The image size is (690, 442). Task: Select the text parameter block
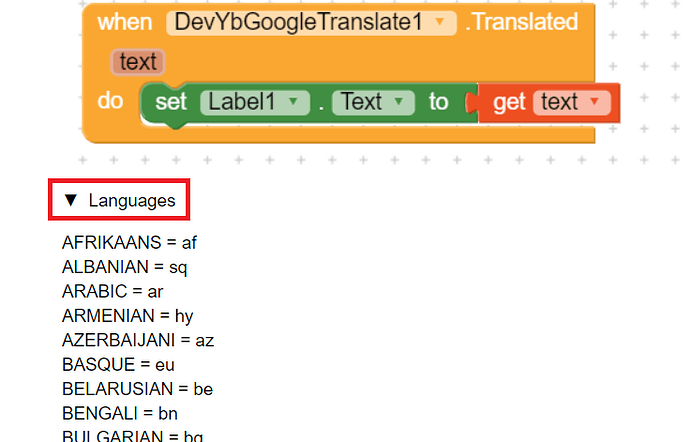[x=138, y=62]
